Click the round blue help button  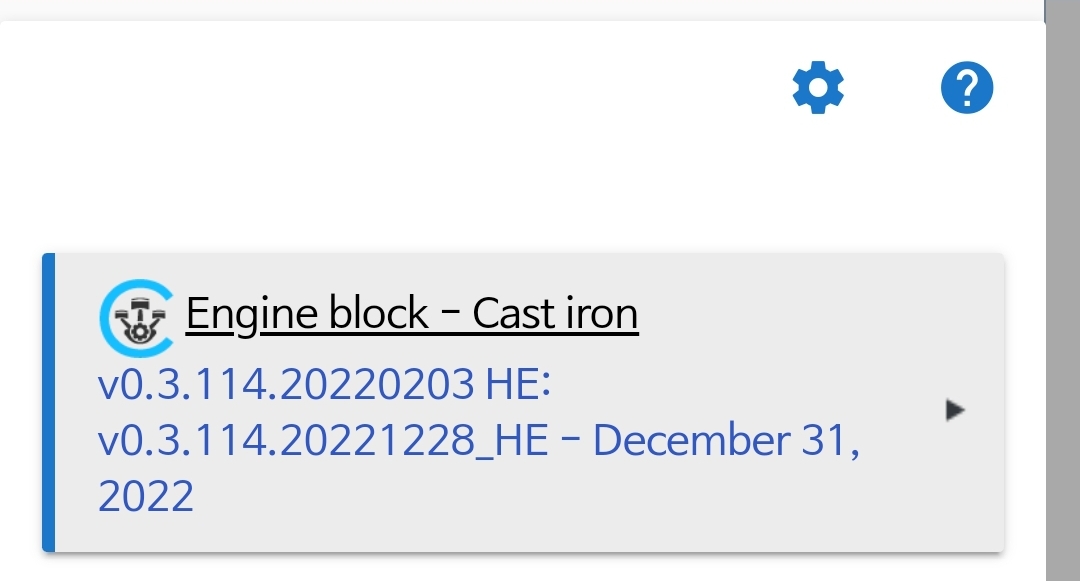tap(967, 87)
